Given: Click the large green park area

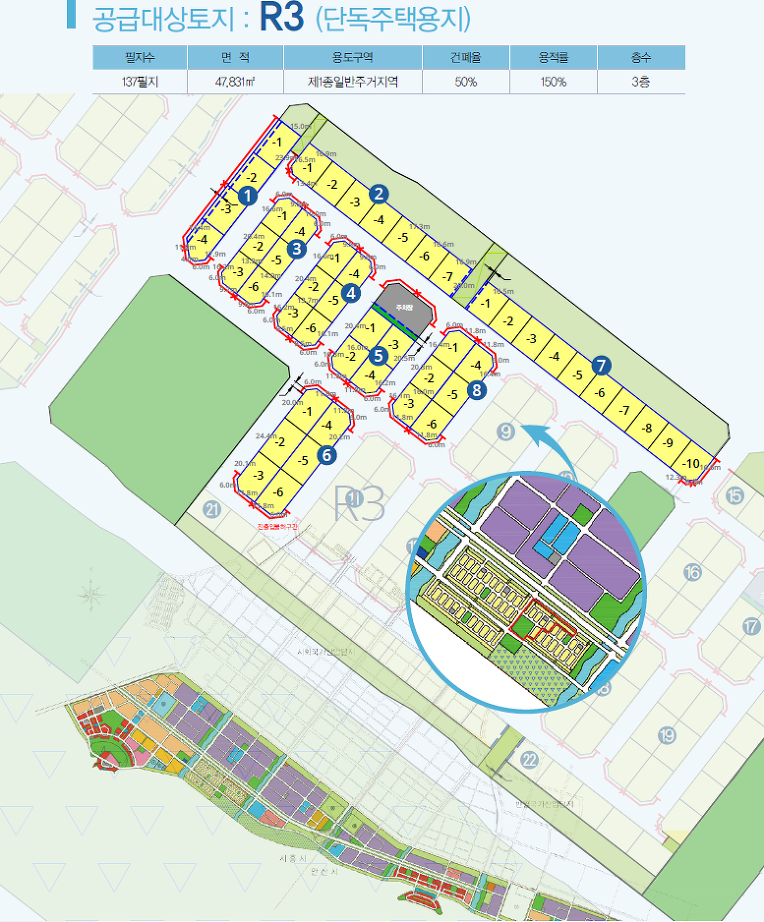Looking at the screenshot, I should click(x=171, y=397).
